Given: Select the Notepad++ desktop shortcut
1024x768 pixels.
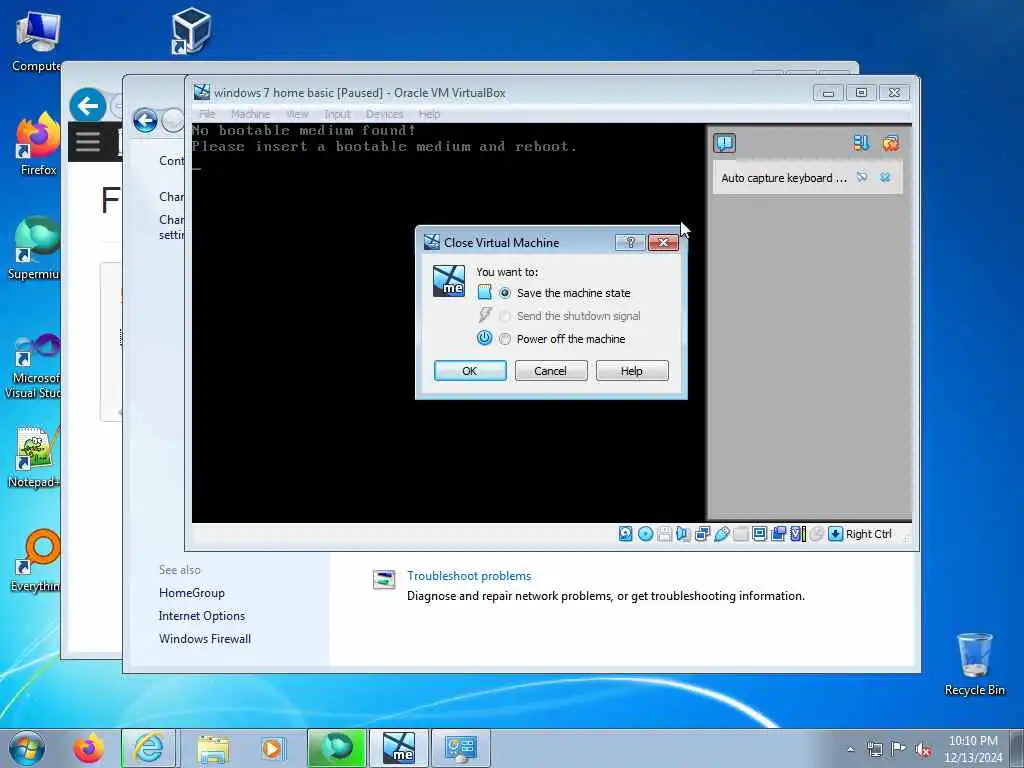Looking at the screenshot, I should (34, 457).
